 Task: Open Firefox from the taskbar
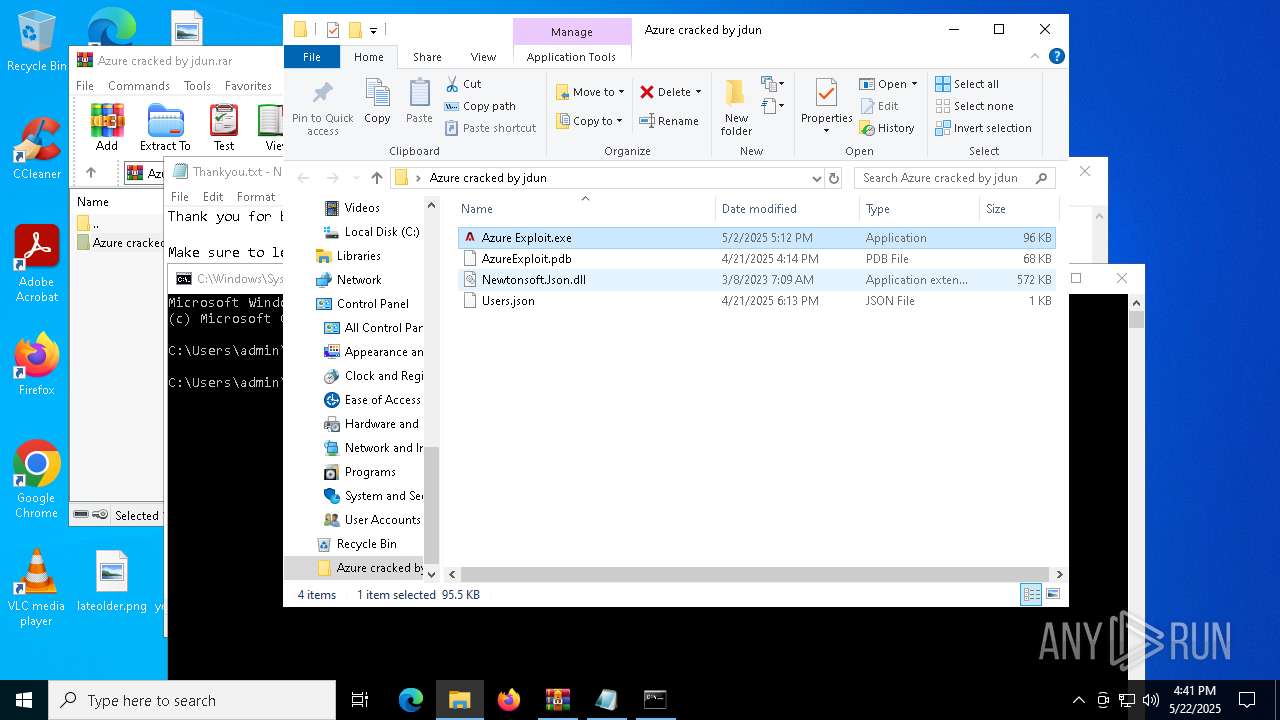point(509,700)
